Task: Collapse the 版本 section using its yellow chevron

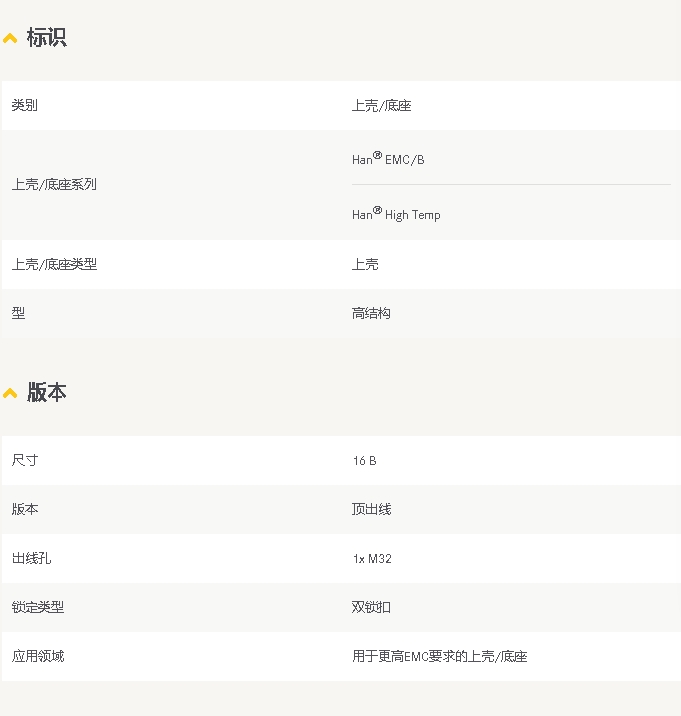Action: [x=11, y=393]
